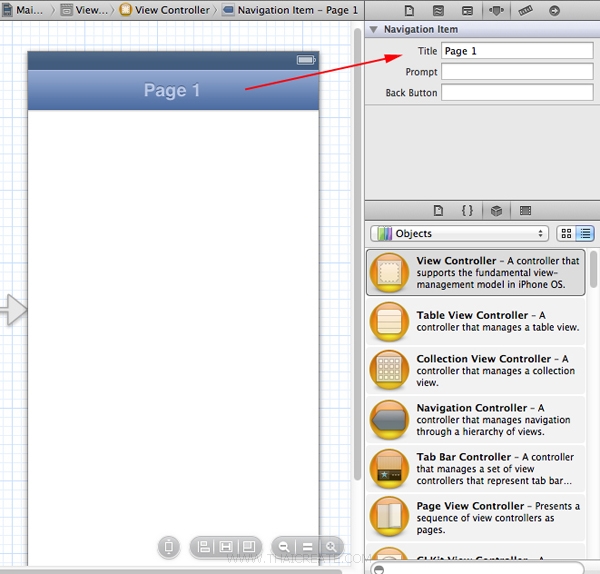Image resolution: width=600 pixels, height=574 pixels.
Task: Select the status bar battery icon
Action: pyautogui.click(x=306, y=60)
